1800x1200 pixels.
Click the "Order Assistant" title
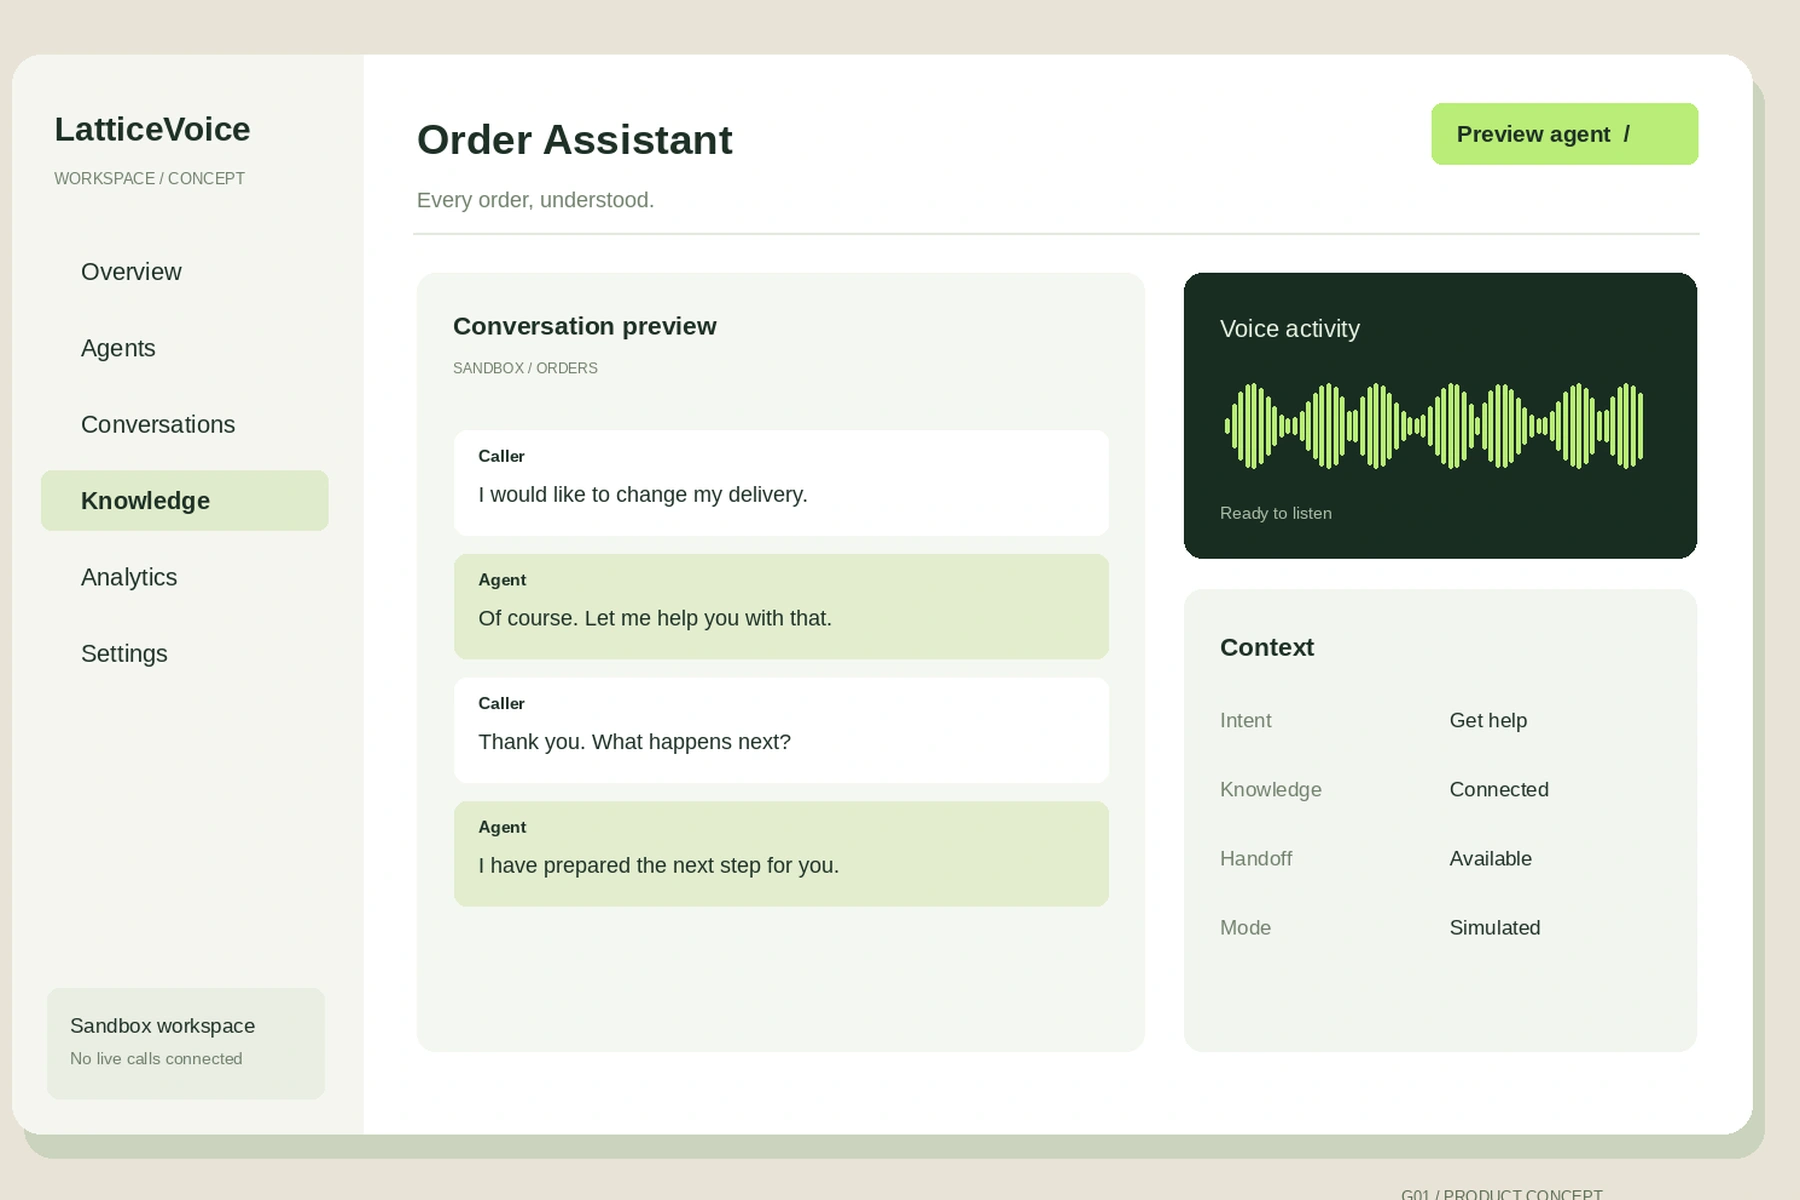pyautogui.click(x=574, y=140)
